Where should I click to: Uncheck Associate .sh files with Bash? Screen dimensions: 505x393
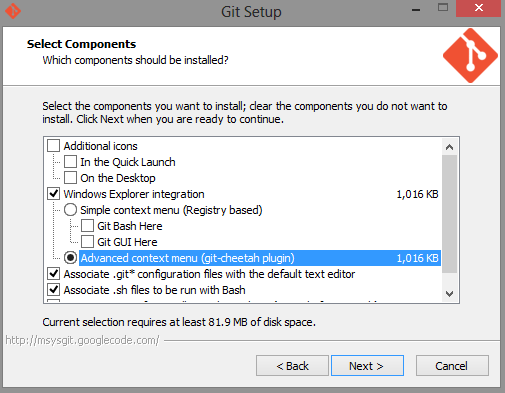tap(53, 290)
